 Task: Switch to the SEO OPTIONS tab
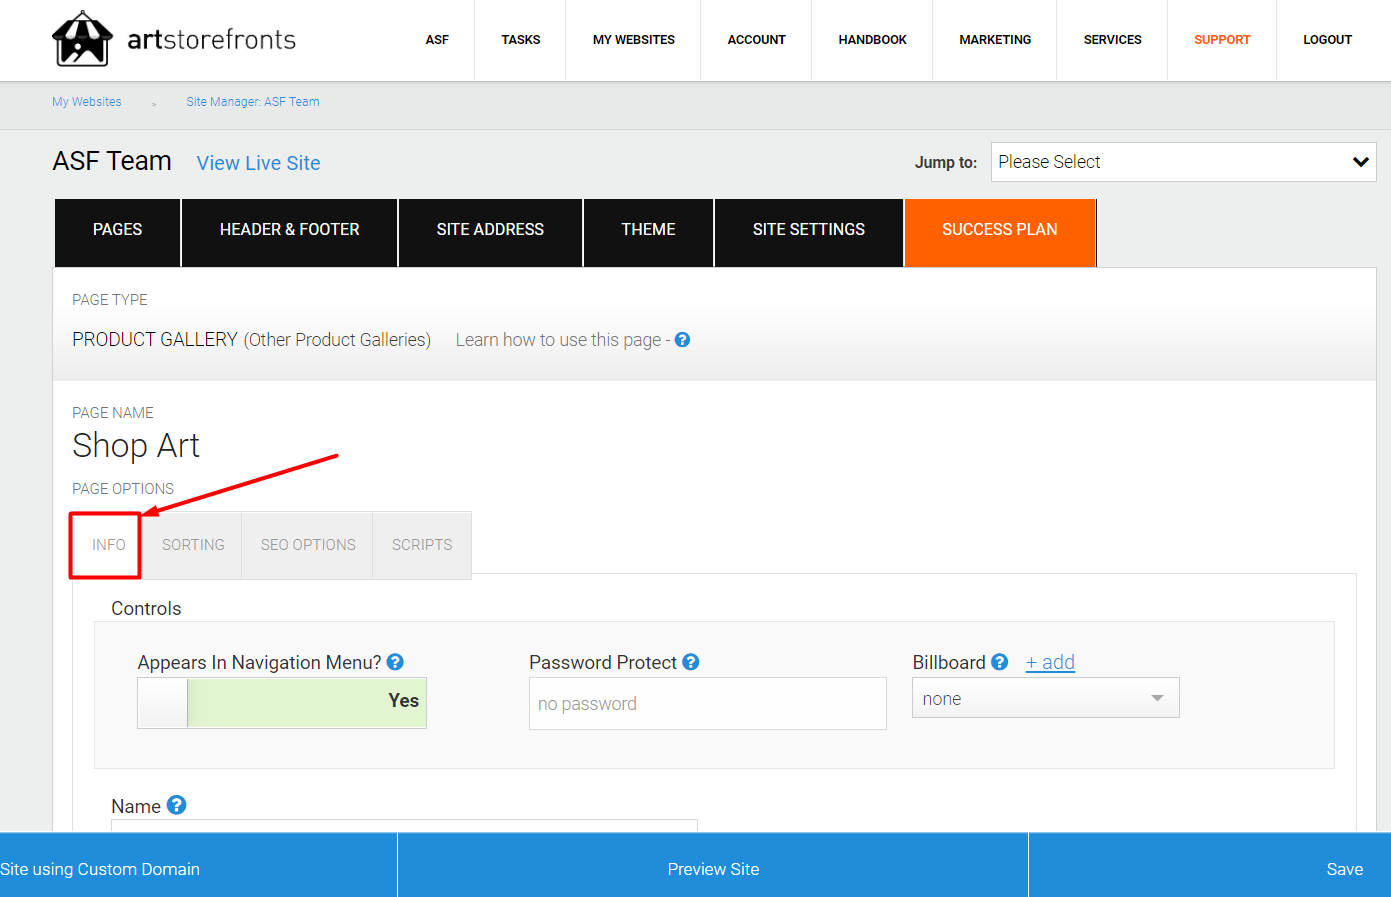click(x=307, y=545)
